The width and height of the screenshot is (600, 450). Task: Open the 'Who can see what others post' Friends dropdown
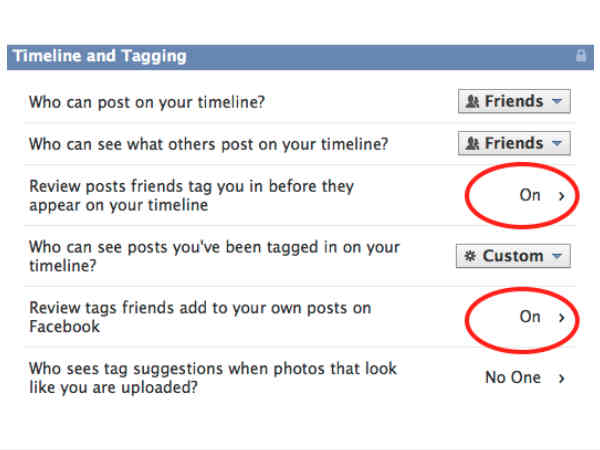coord(514,144)
